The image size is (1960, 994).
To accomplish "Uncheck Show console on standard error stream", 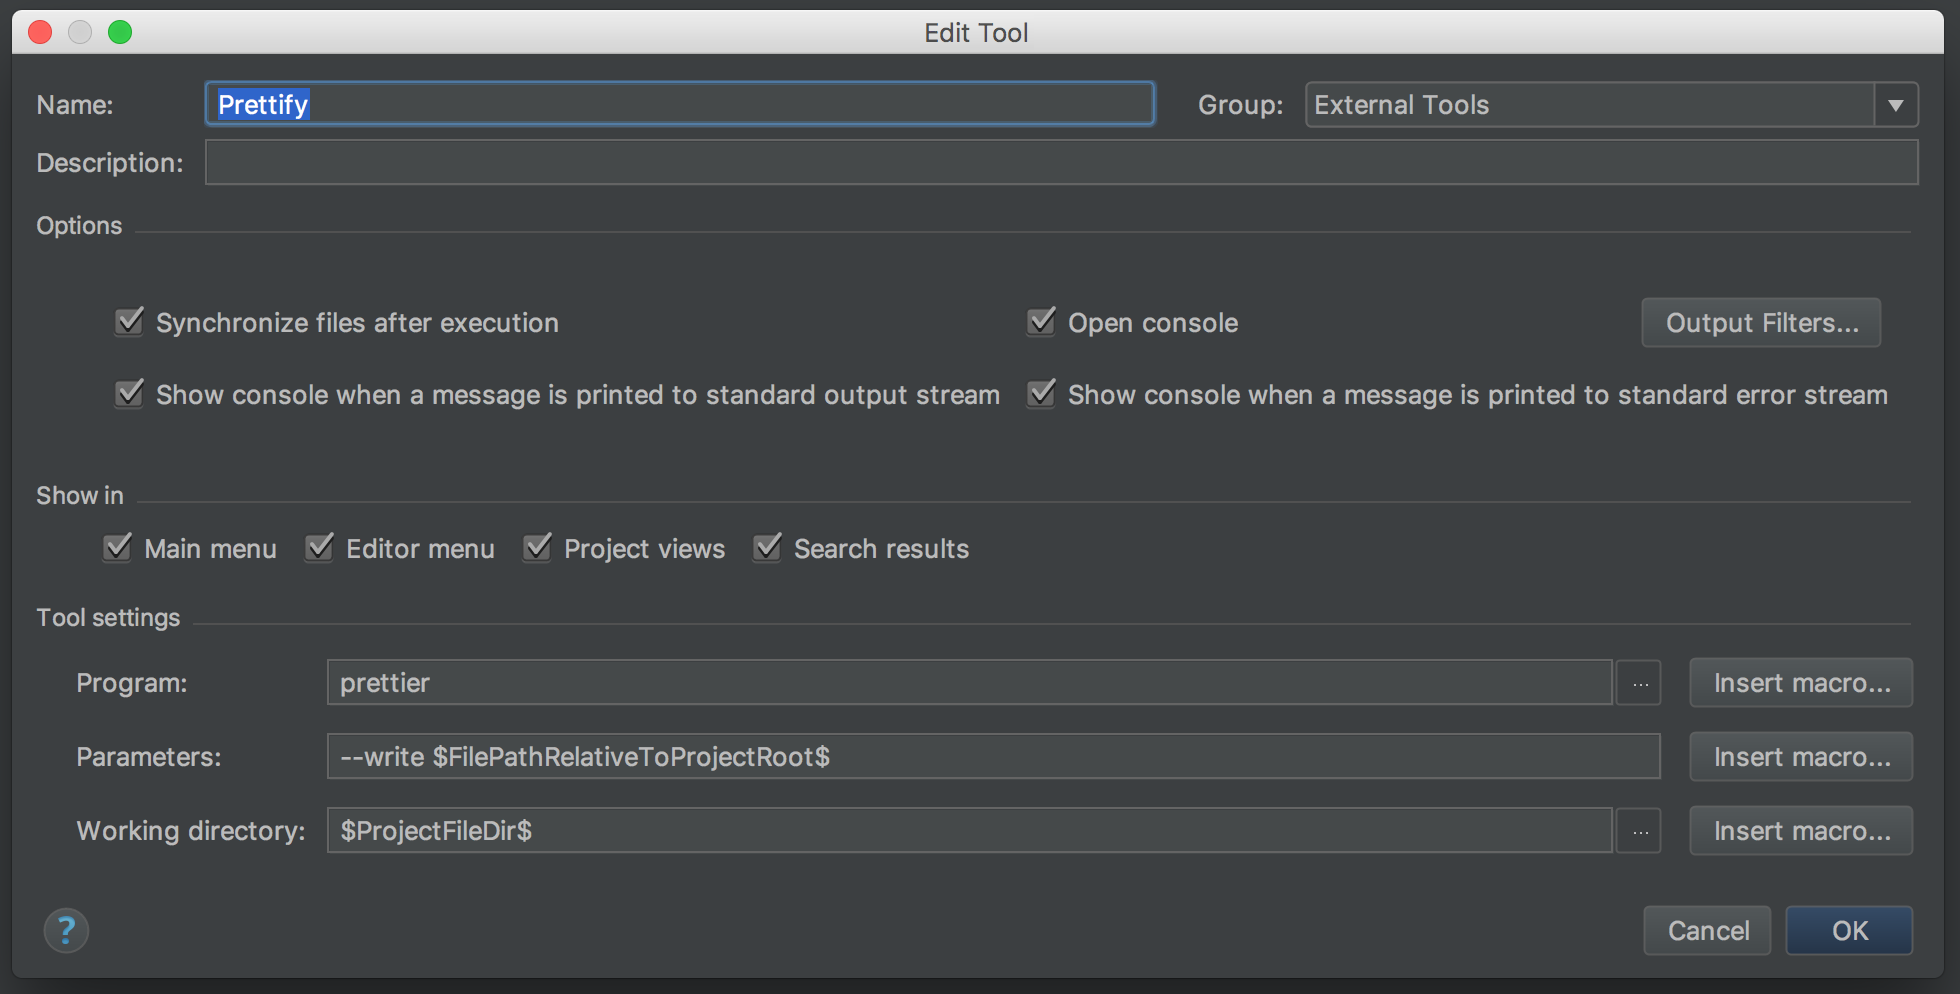I will [x=1041, y=394].
